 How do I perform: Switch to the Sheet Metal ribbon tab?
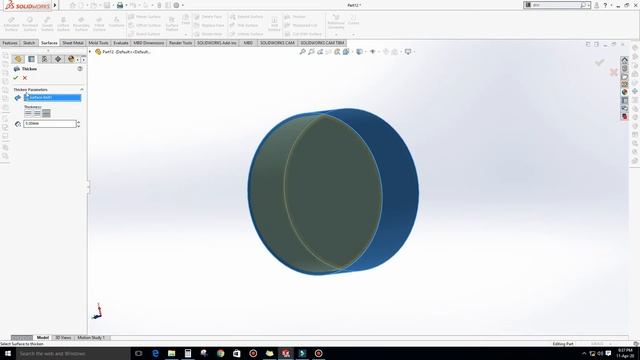(x=73, y=43)
